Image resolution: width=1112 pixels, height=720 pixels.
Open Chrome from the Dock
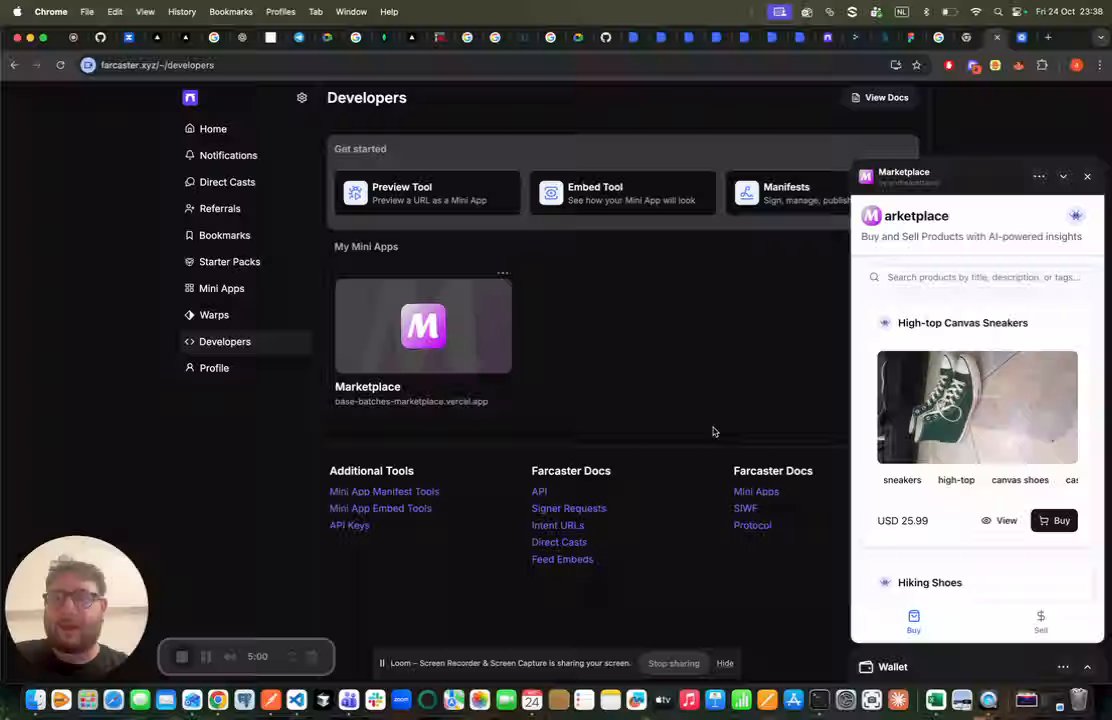click(218, 700)
